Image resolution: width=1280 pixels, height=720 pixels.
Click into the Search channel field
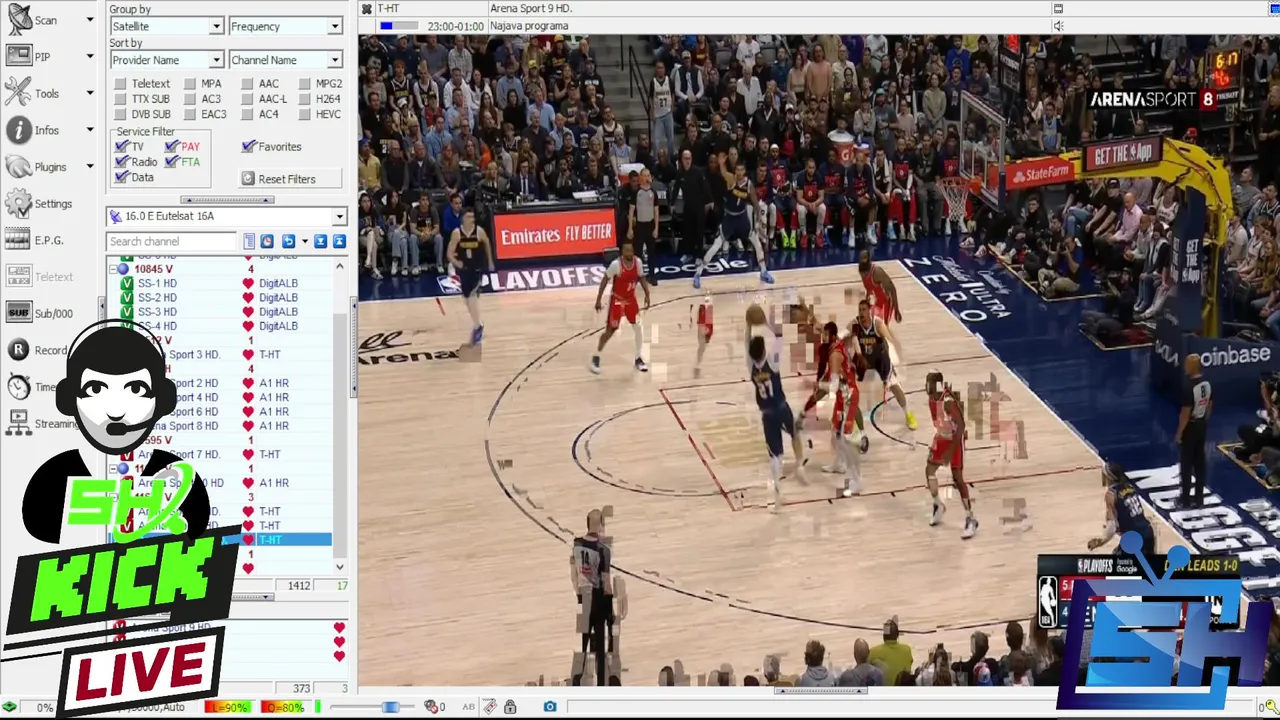[x=173, y=241]
